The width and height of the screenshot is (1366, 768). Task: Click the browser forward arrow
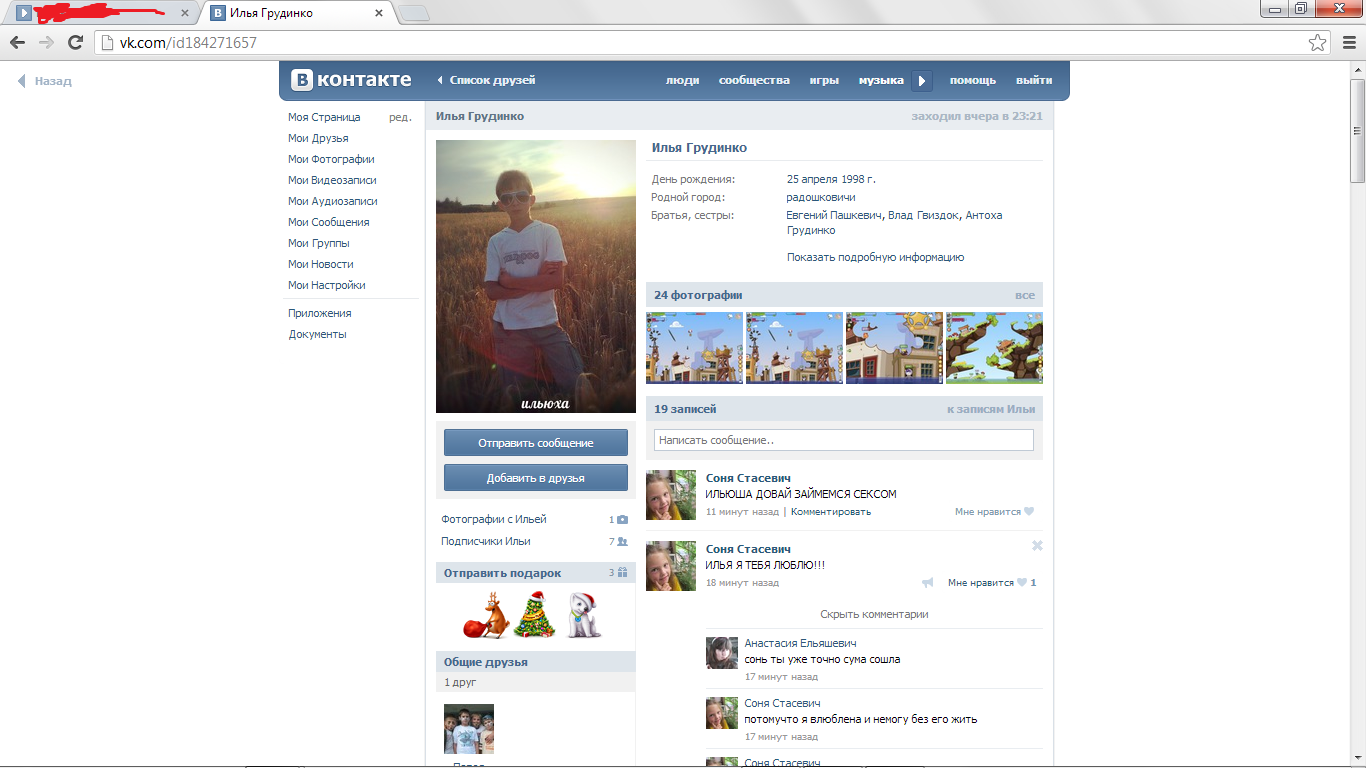click(46, 42)
